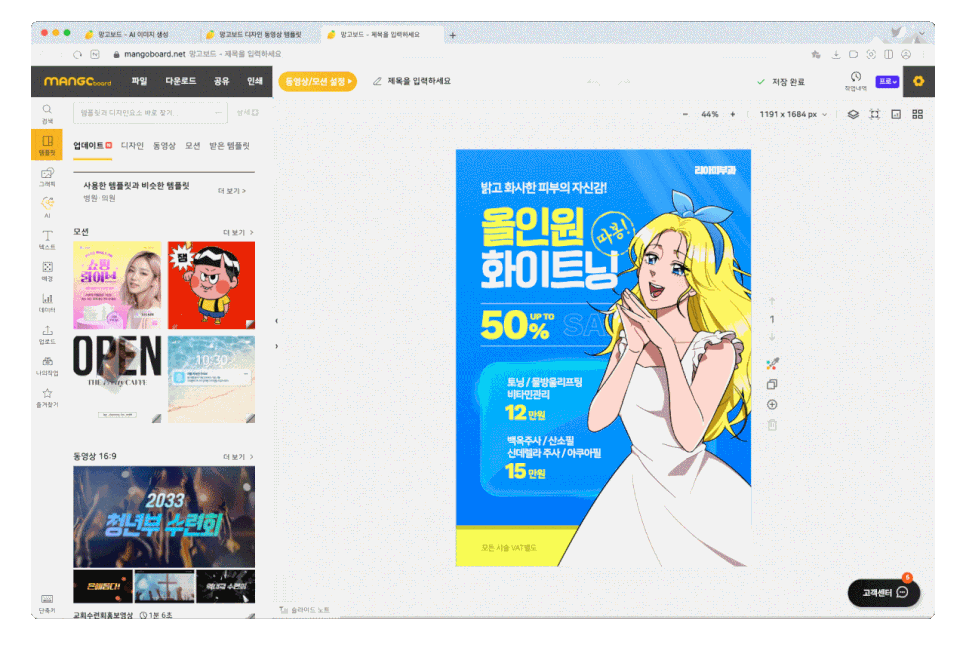Viewport: 966px width, 660px height.
Task: Open the 파일 menu
Action: (139, 81)
